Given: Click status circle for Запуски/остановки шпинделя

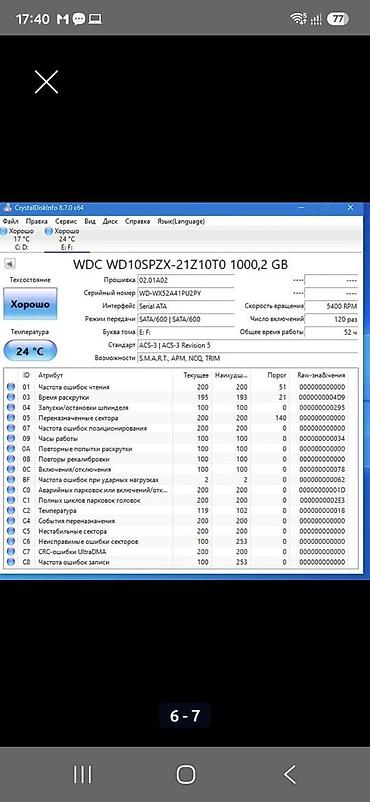Looking at the screenshot, I should click(11, 408).
